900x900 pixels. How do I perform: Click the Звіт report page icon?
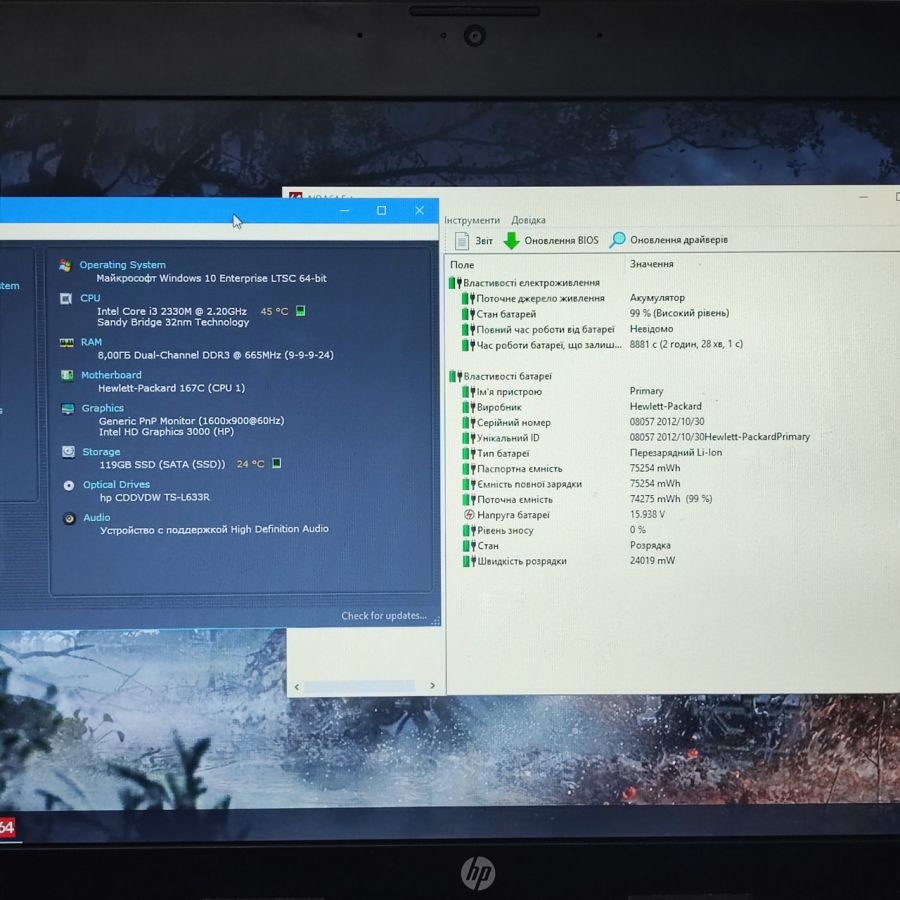(x=461, y=240)
